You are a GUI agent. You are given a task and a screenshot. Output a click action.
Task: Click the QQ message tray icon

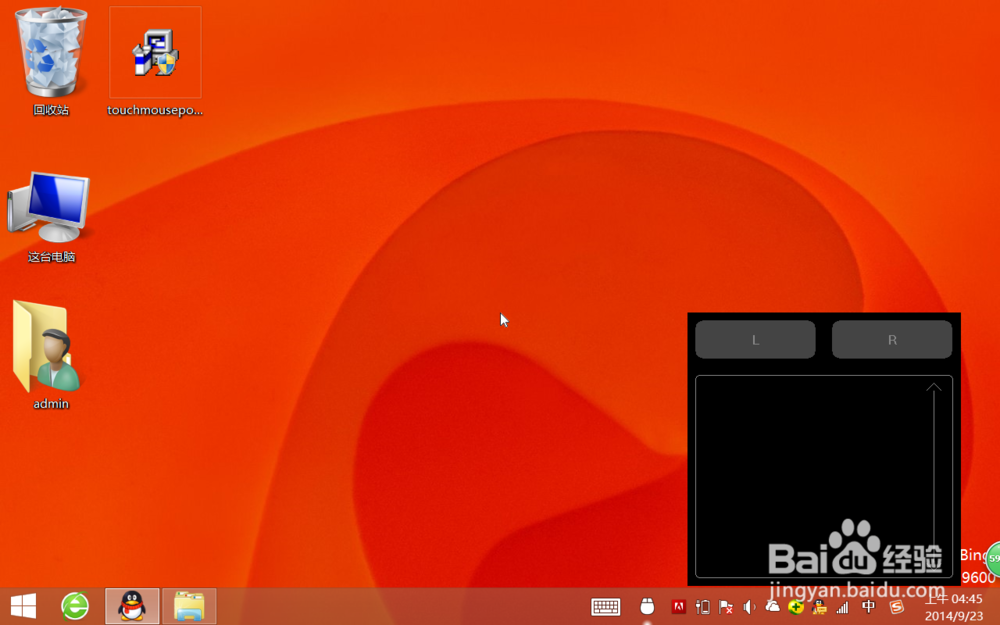click(x=819, y=607)
